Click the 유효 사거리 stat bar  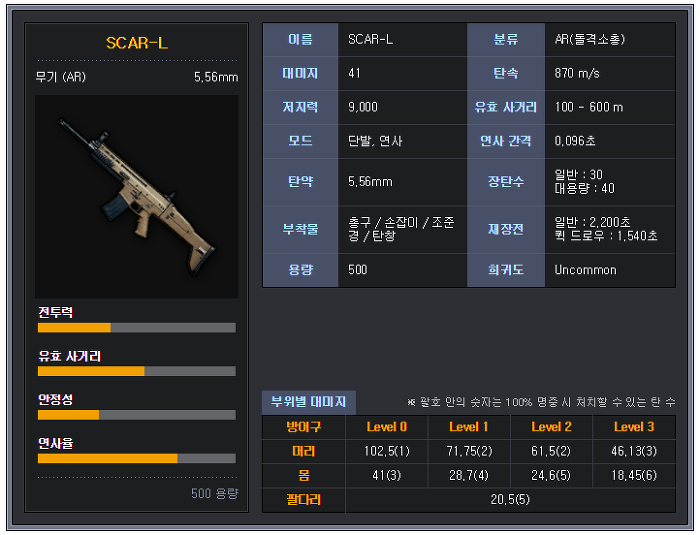click(x=137, y=371)
